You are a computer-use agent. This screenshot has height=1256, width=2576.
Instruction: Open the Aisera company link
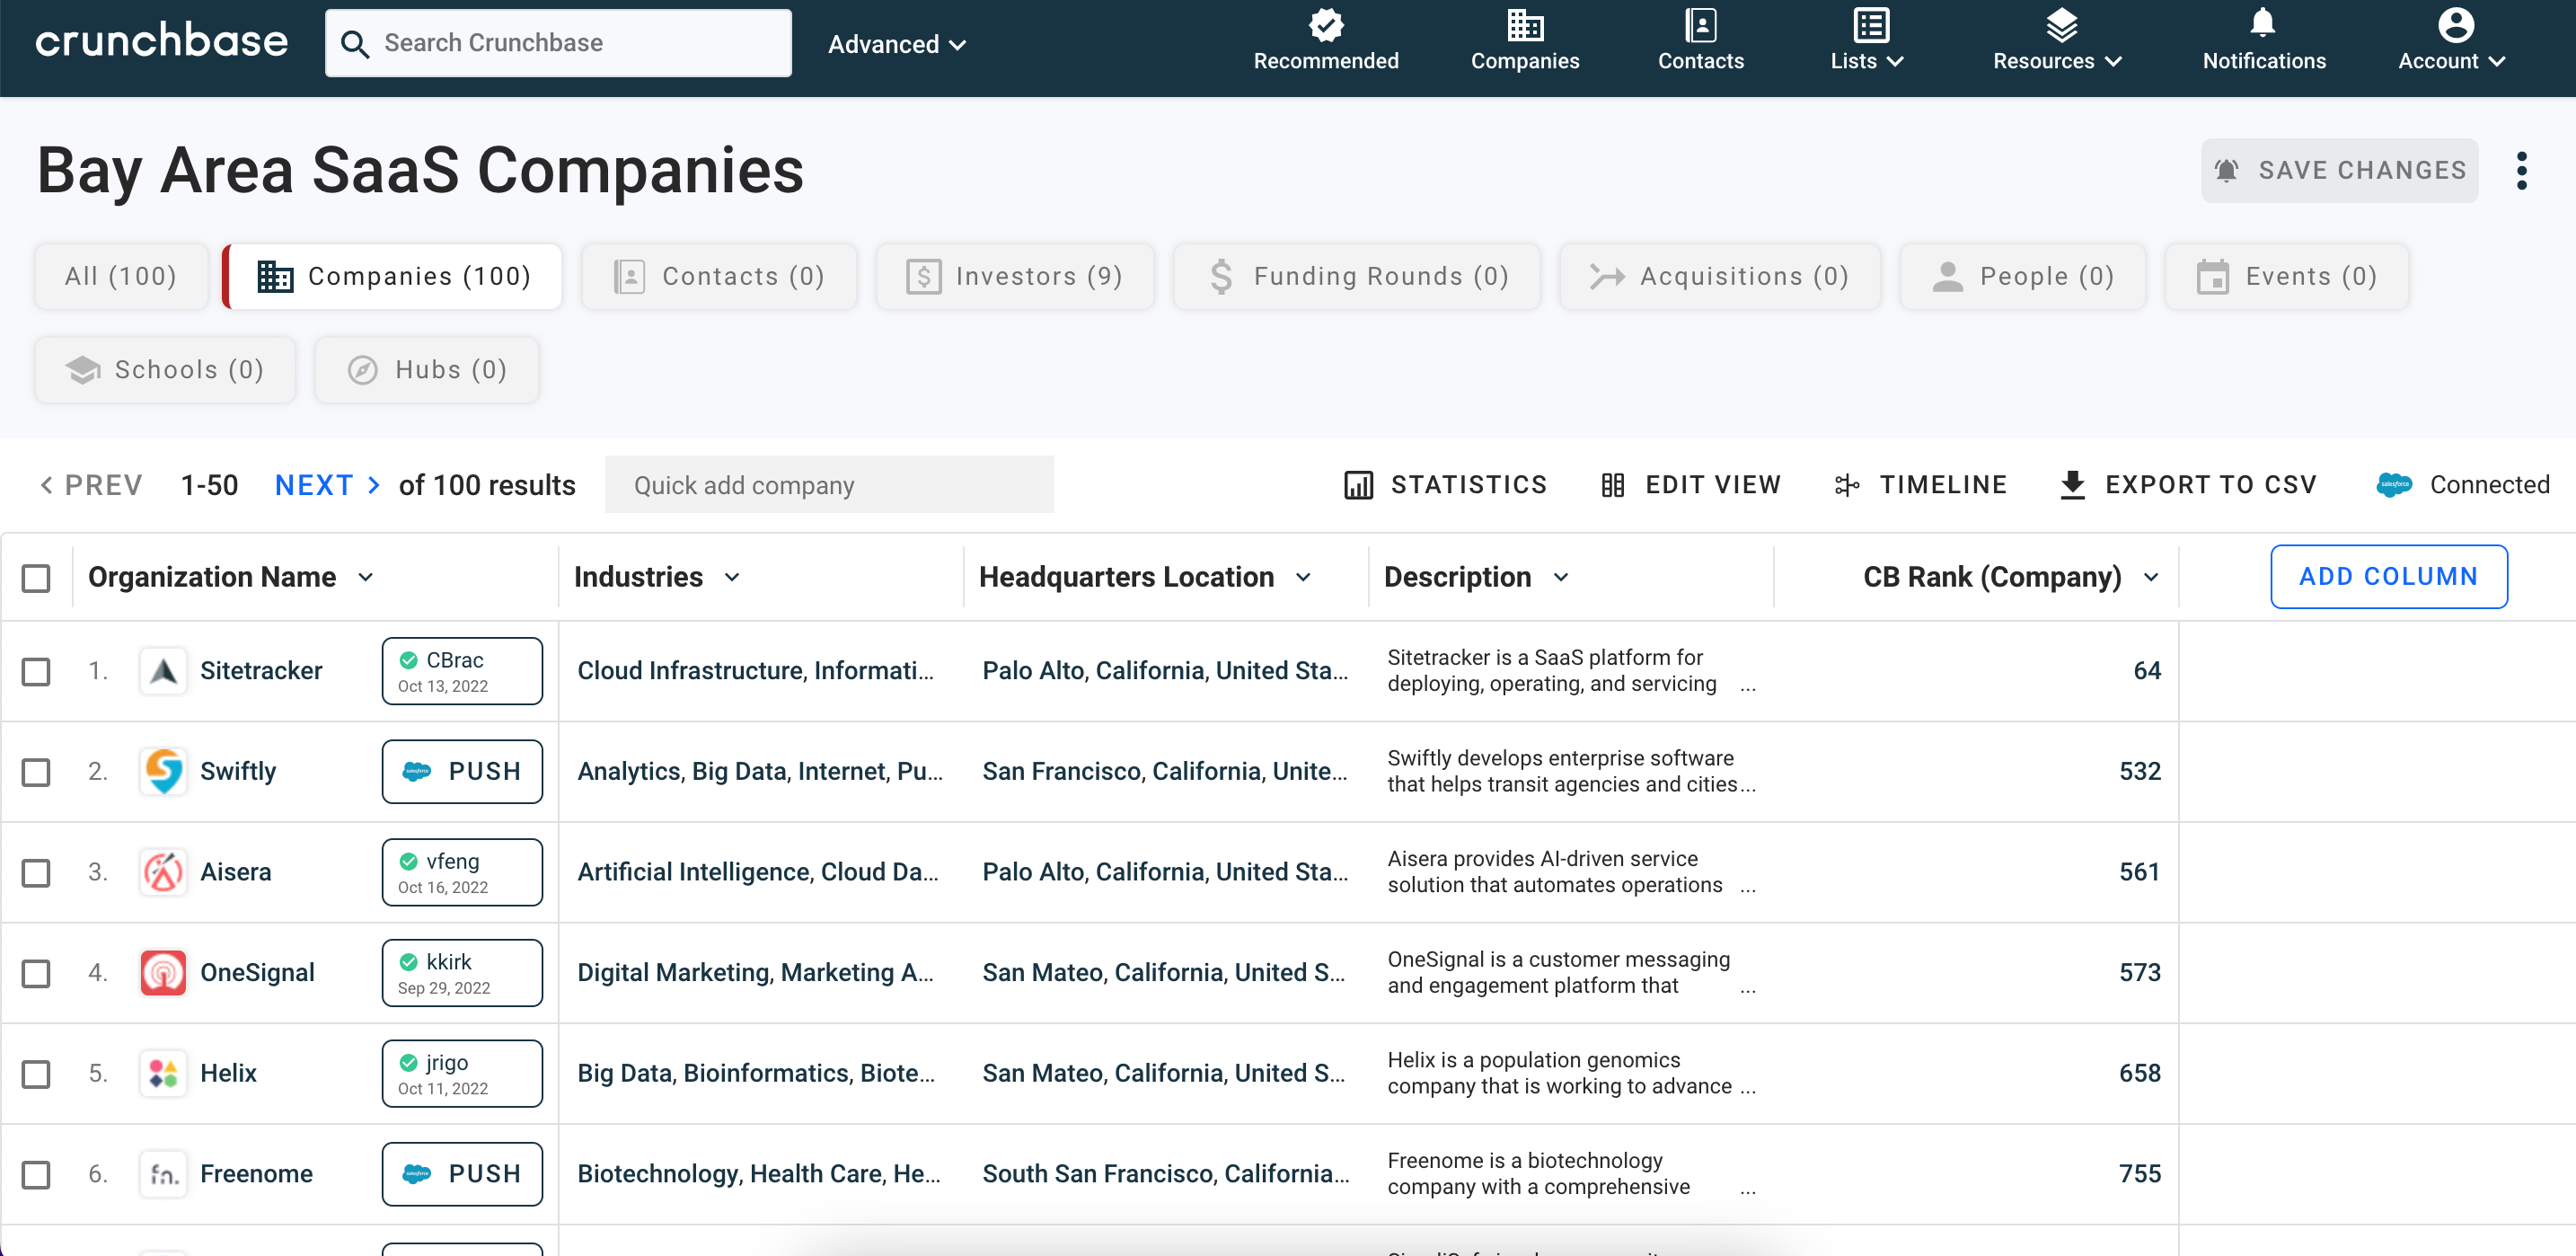click(236, 873)
